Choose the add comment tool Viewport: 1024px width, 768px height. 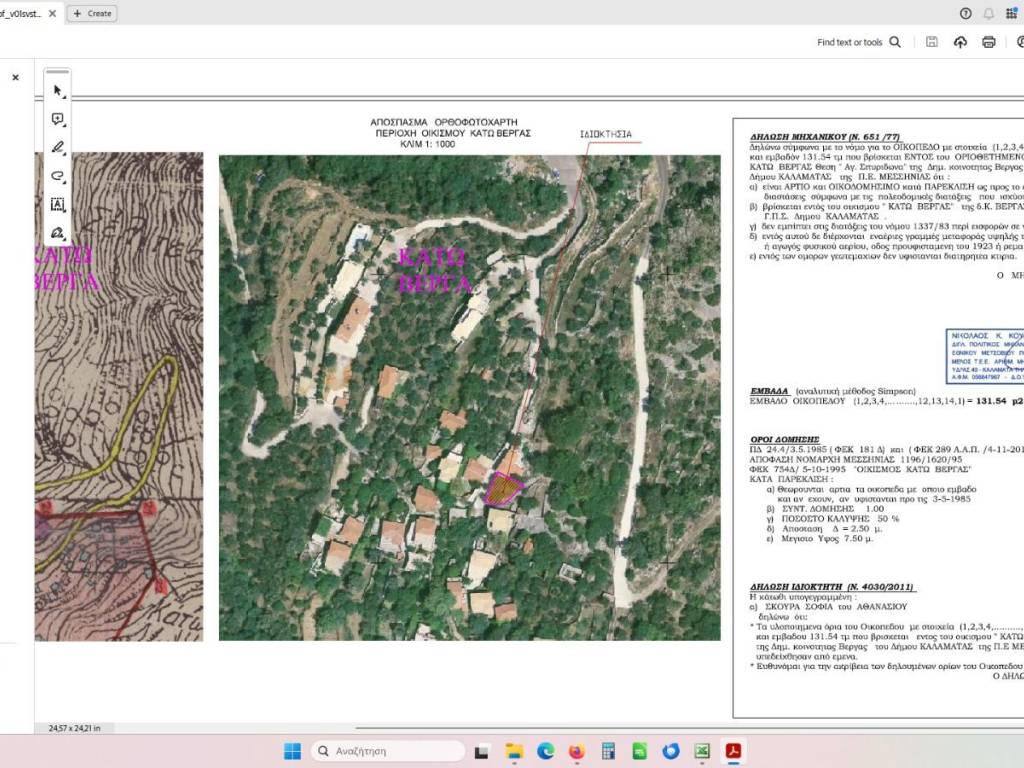point(58,119)
